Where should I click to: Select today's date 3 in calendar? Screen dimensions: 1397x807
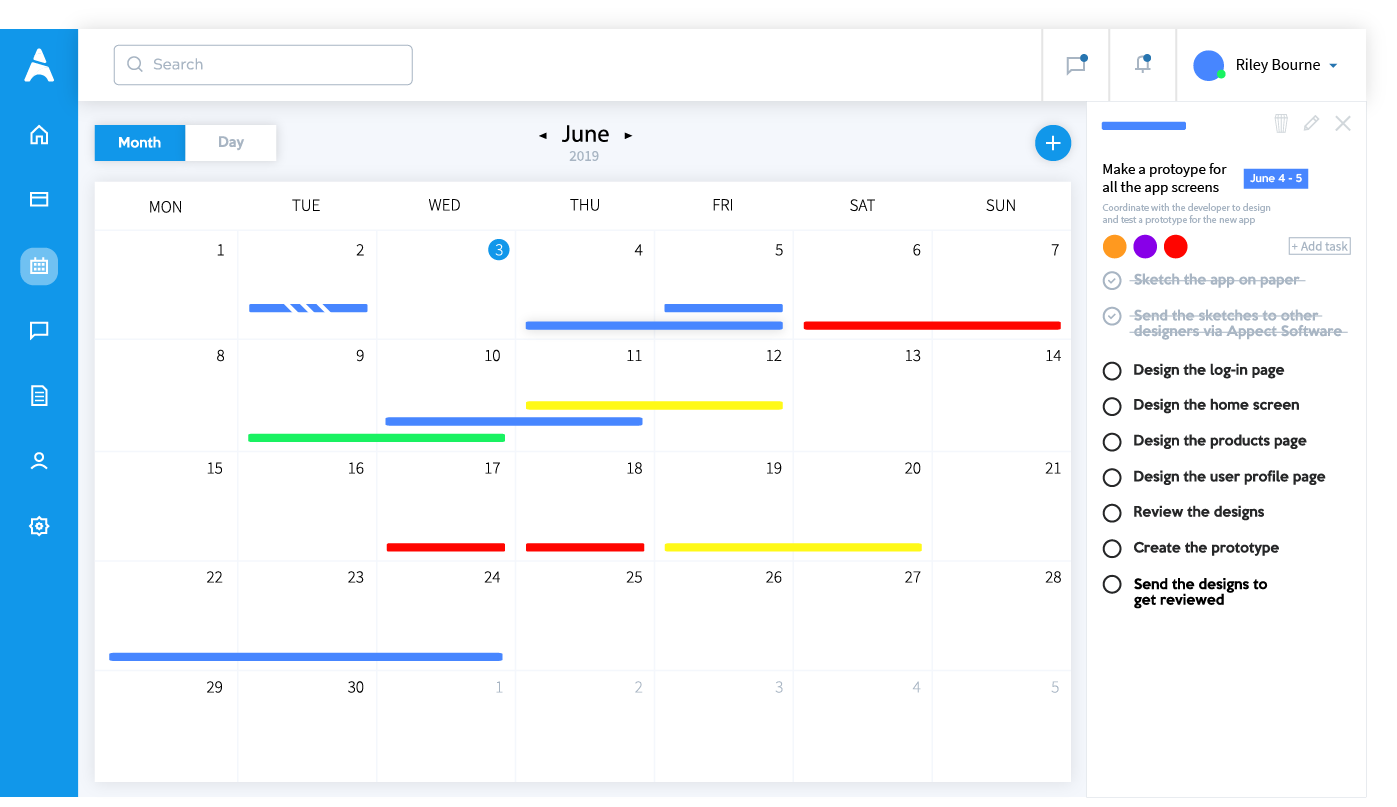499,250
